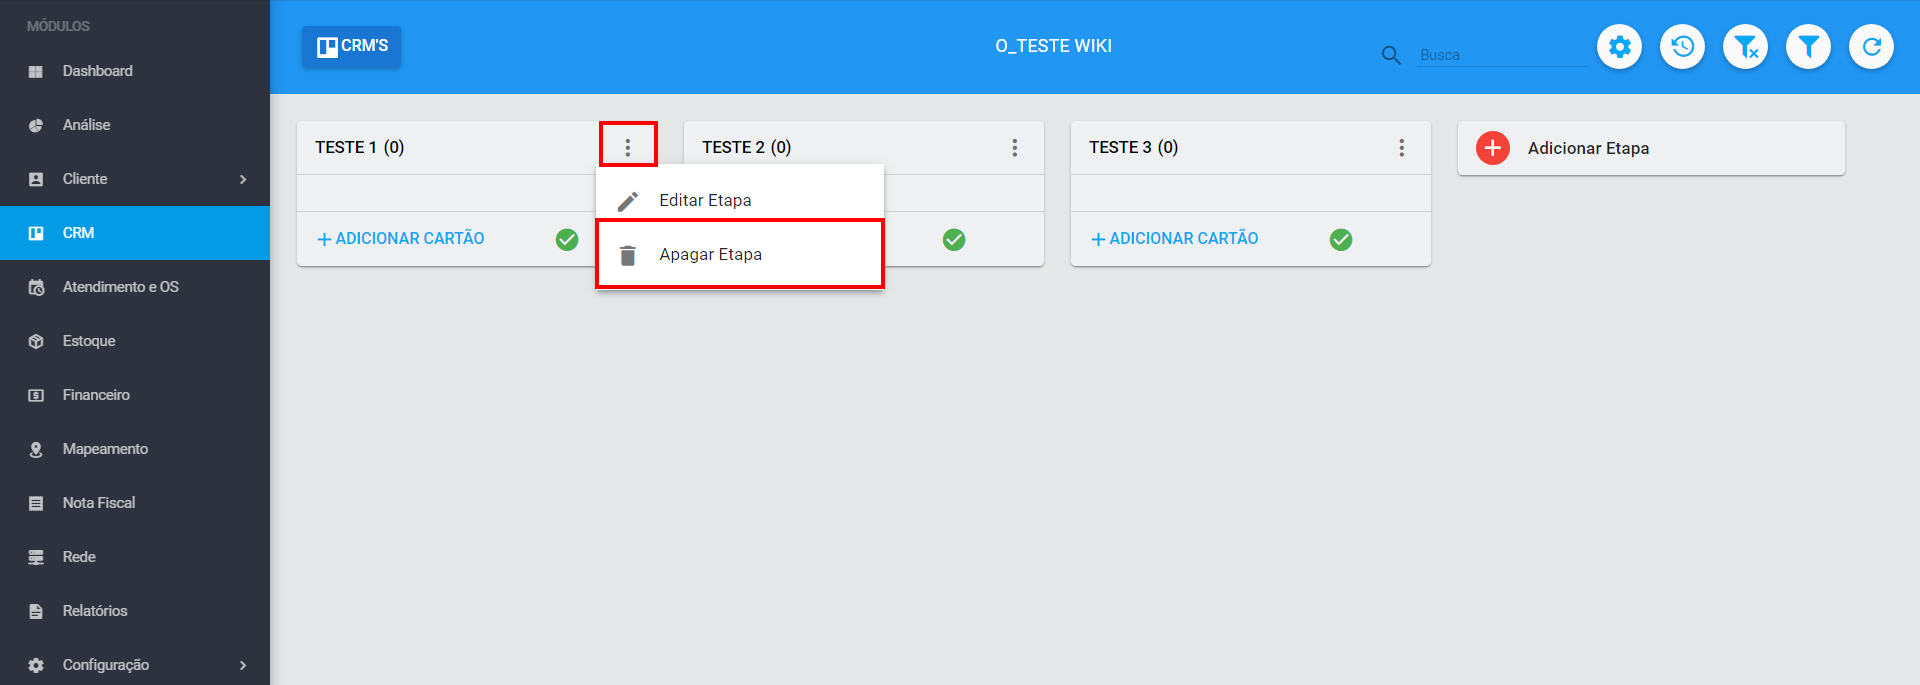Open TESTE 3 stage options menu
Image resolution: width=1920 pixels, height=685 pixels.
click(1402, 148)
